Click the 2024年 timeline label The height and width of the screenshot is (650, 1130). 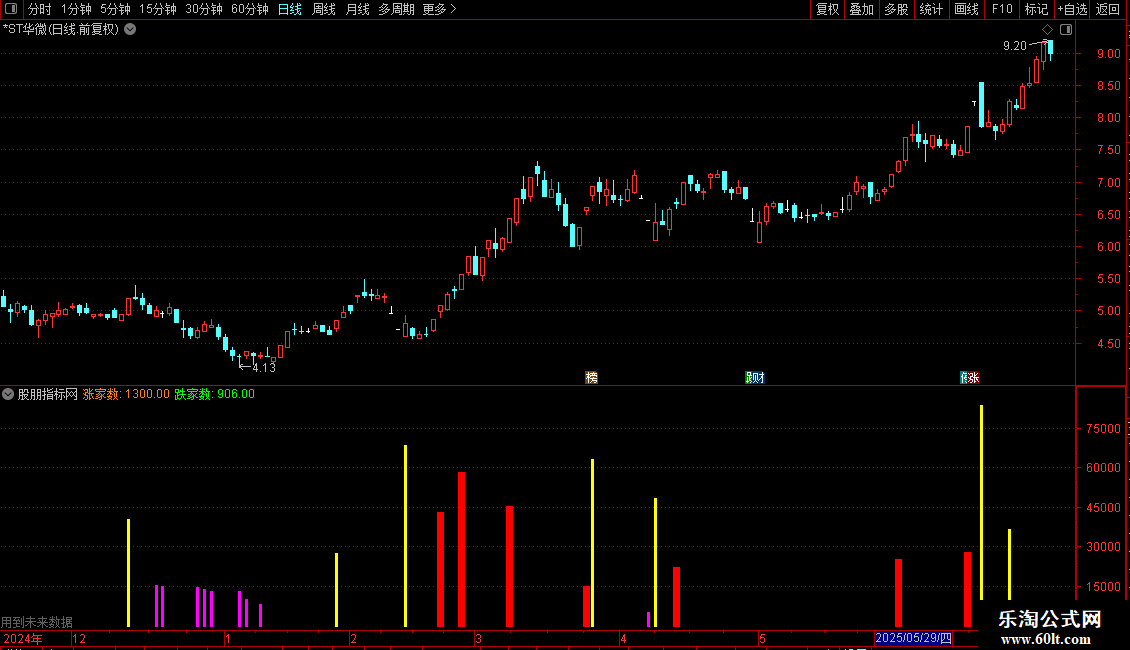[x=23, y=638]
